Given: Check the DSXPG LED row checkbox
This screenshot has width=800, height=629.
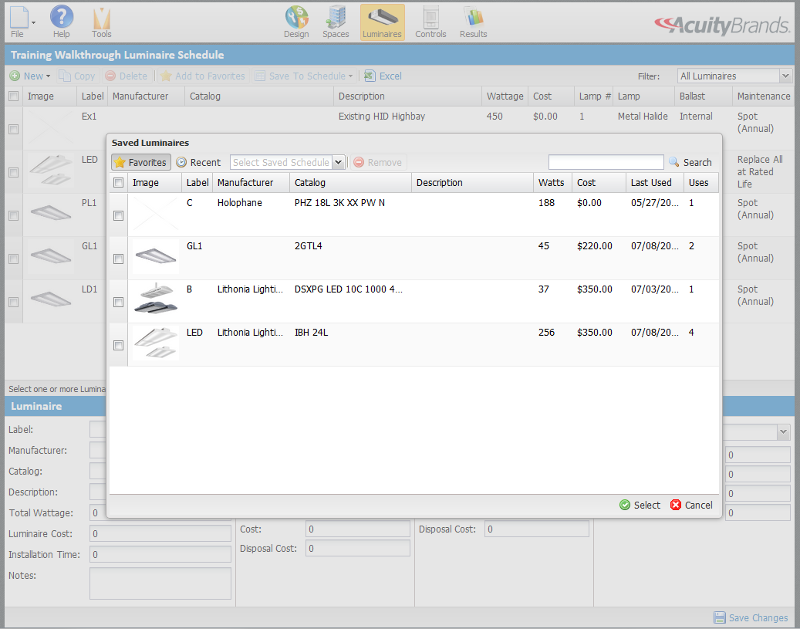Looking at the screenshot, I should click(x=118, y=302).
